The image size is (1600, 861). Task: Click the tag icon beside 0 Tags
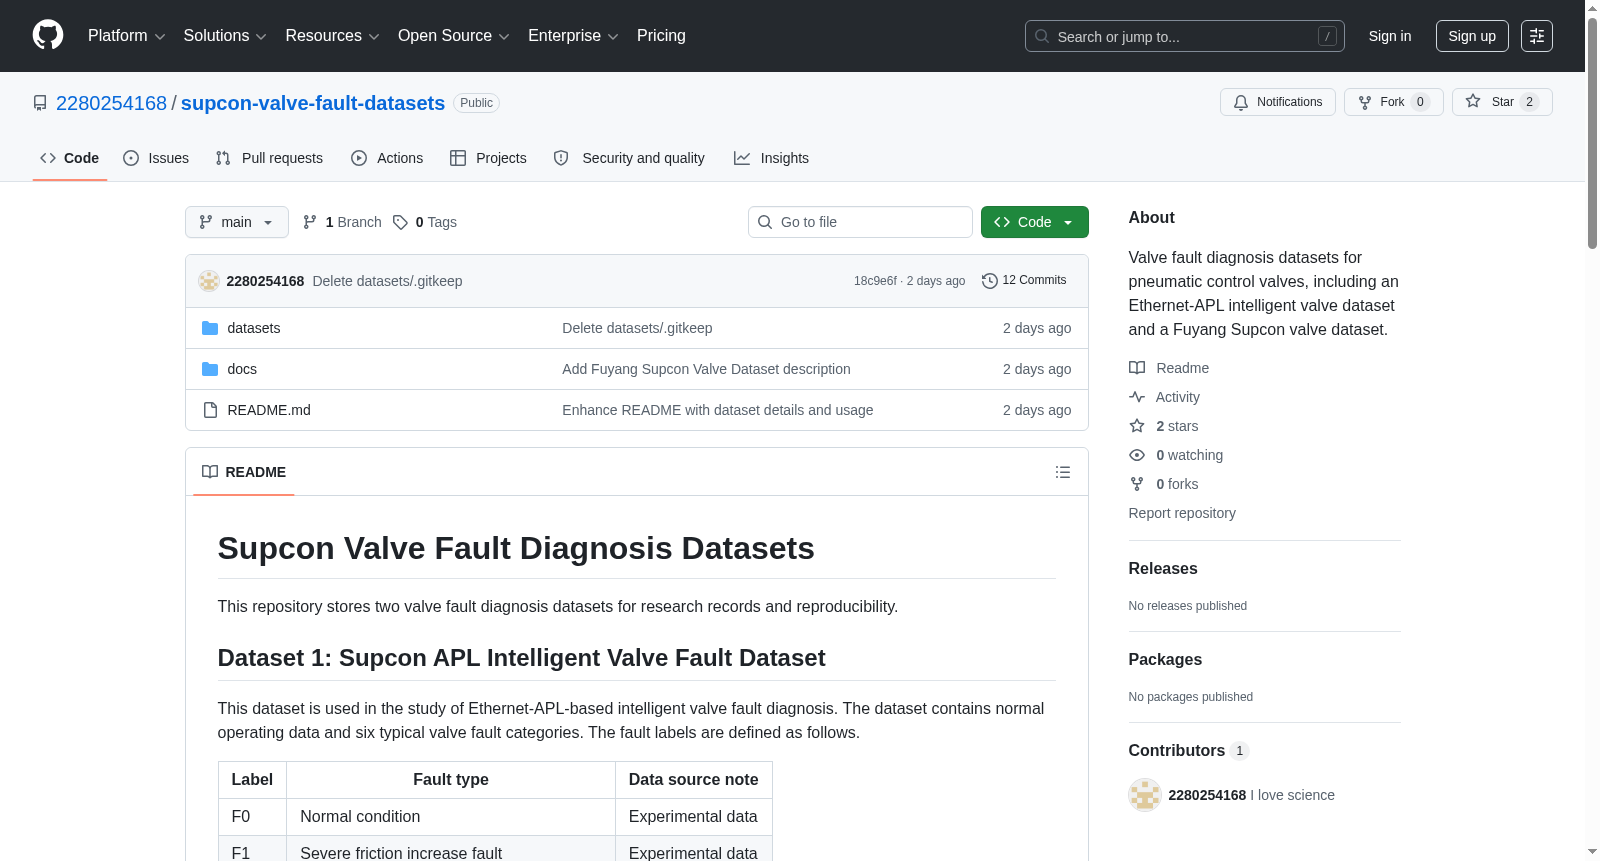pos(400,222)
